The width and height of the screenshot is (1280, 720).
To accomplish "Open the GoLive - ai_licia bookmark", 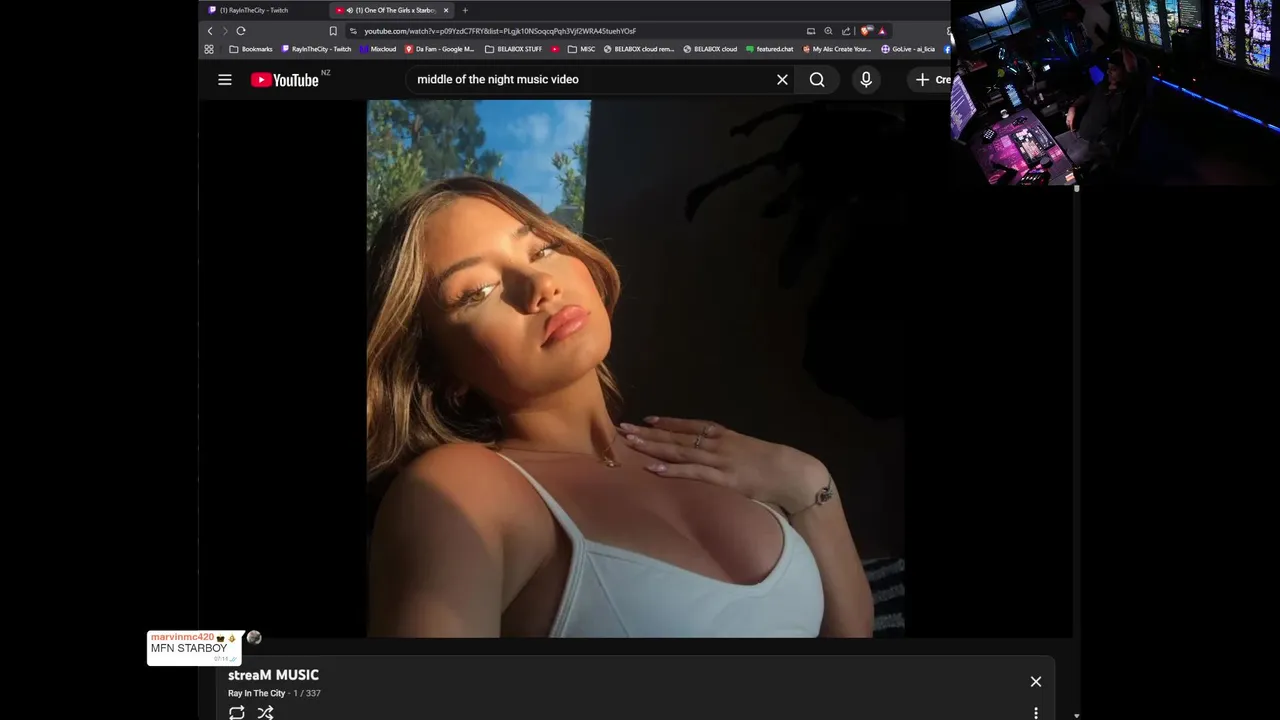I will tap(908, 49).
